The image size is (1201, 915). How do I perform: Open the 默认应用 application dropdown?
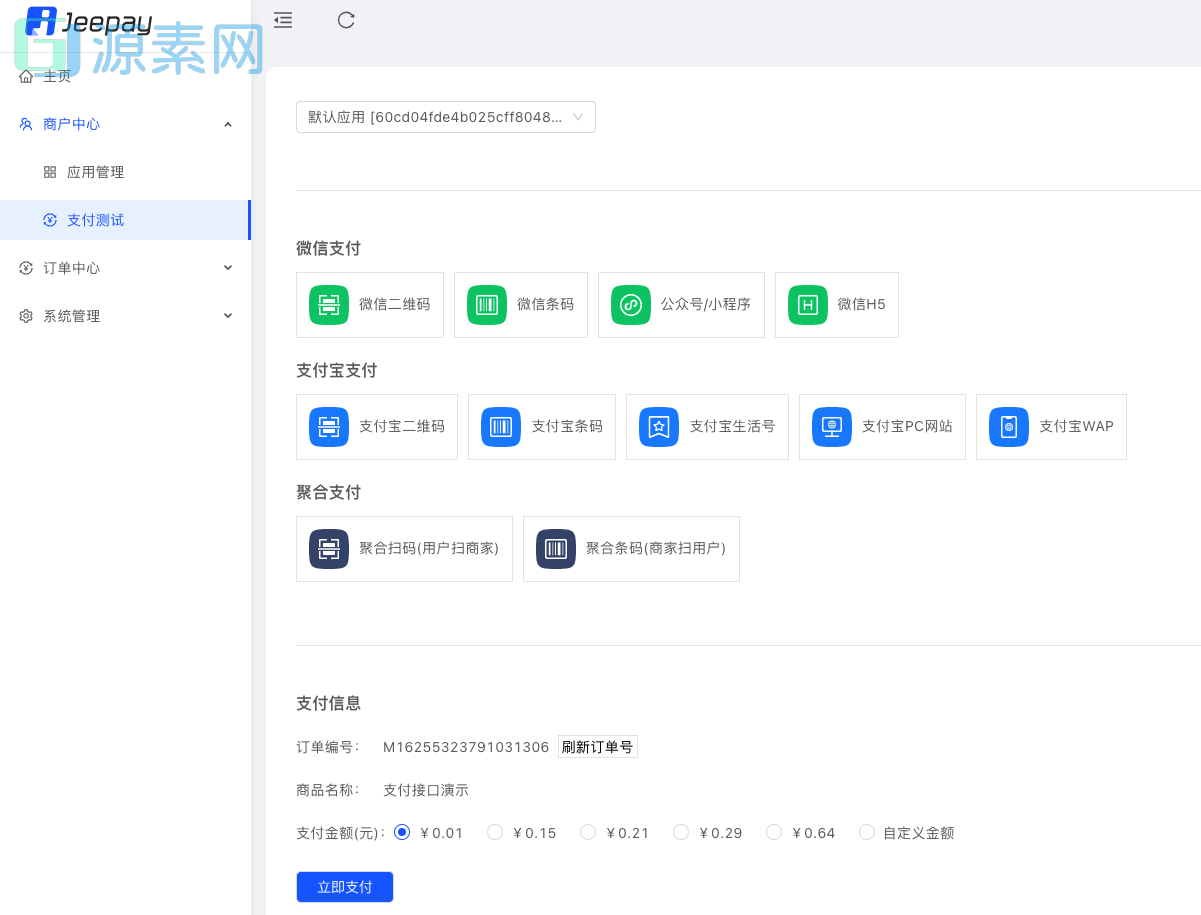click(x=445, y=117)
